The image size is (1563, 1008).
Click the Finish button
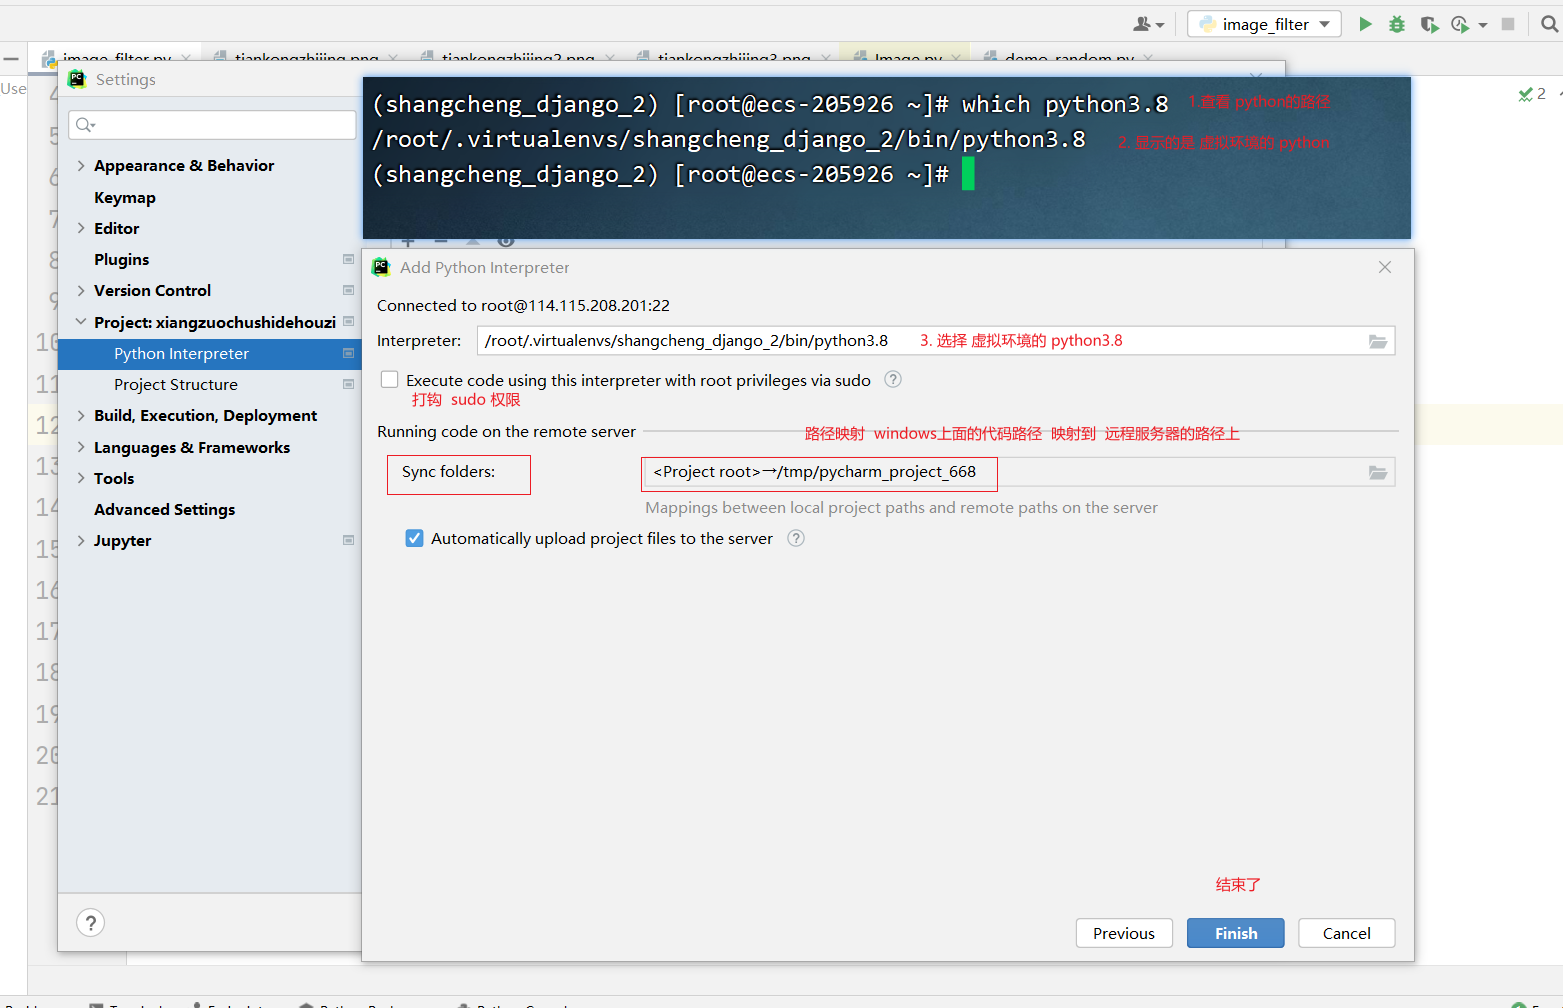point(1235,932)
